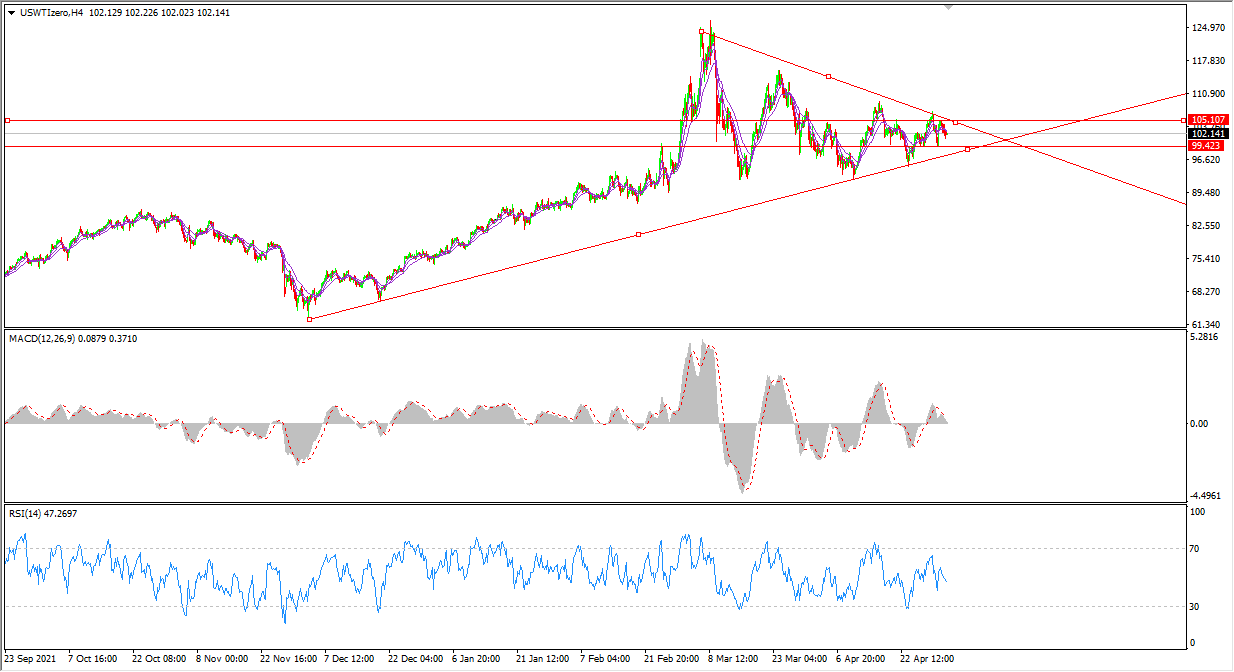Click the -4.4961 MACD scale value
Screen dimensions: 1234x672
1207,495
